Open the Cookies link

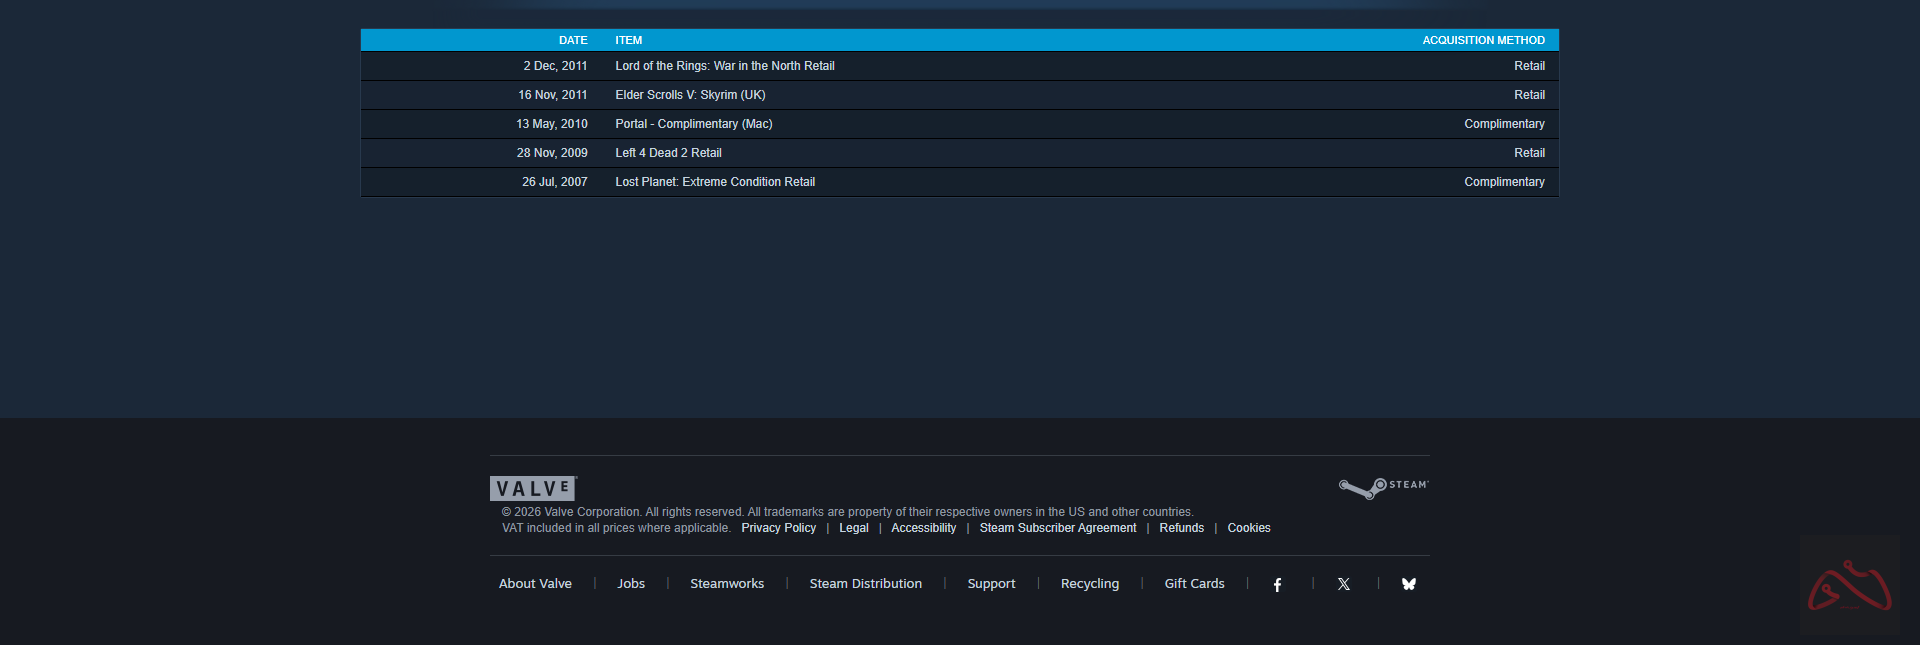click(x=1248, y=528)
